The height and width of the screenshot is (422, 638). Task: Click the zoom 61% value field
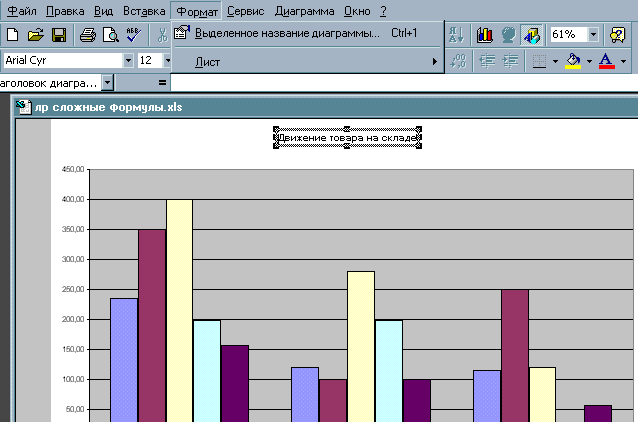(569, 35)
